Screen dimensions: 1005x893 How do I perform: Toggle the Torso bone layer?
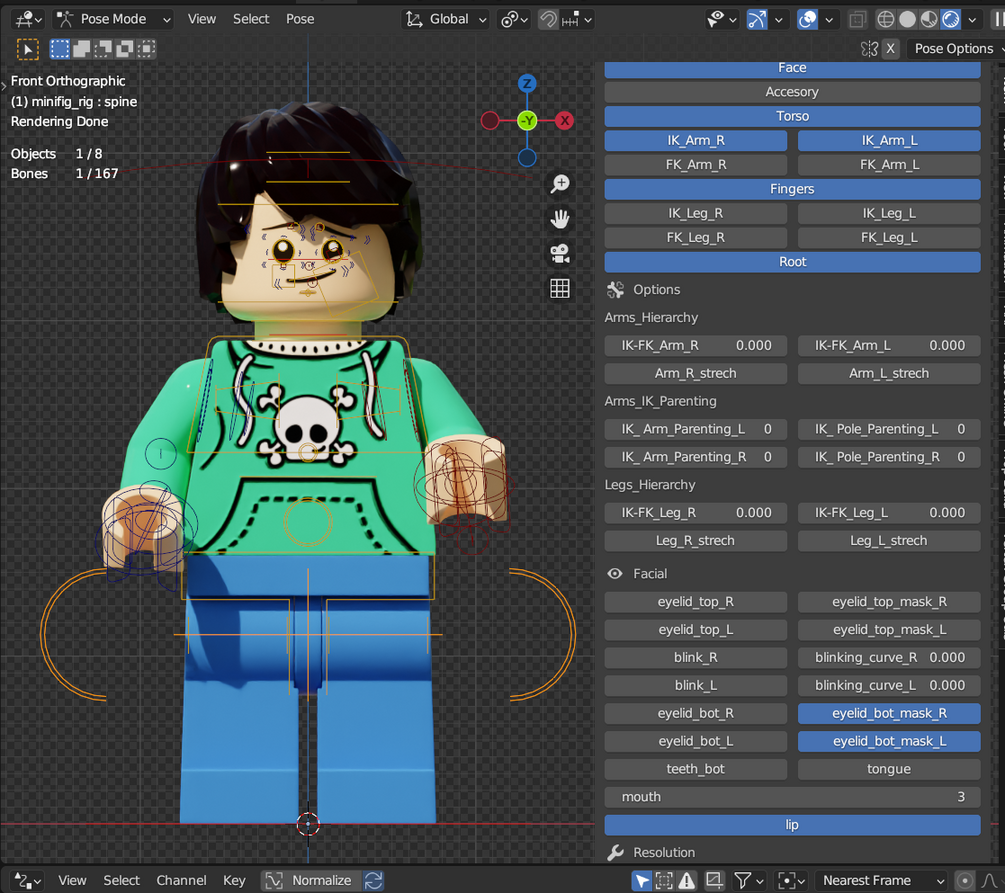(x=792, y=116)
